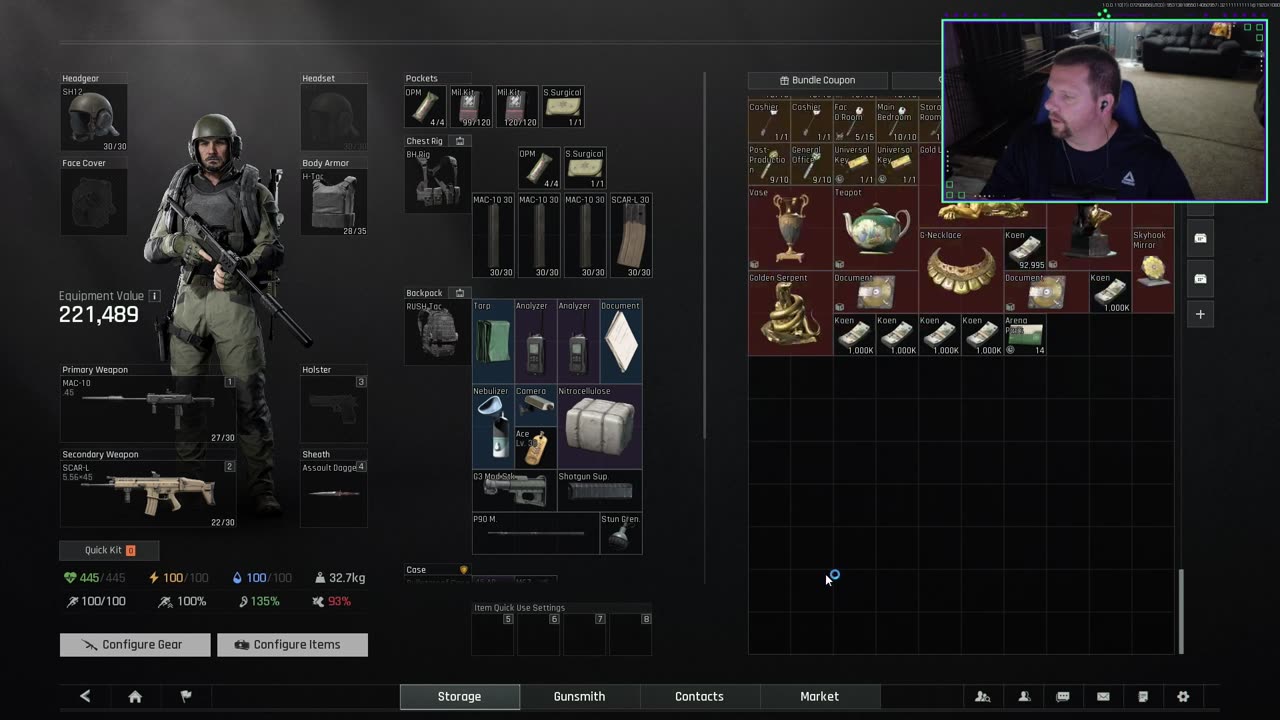Select the Main Bedroom key
This screenshot has height=720, width=1280.
click(897, 122)
